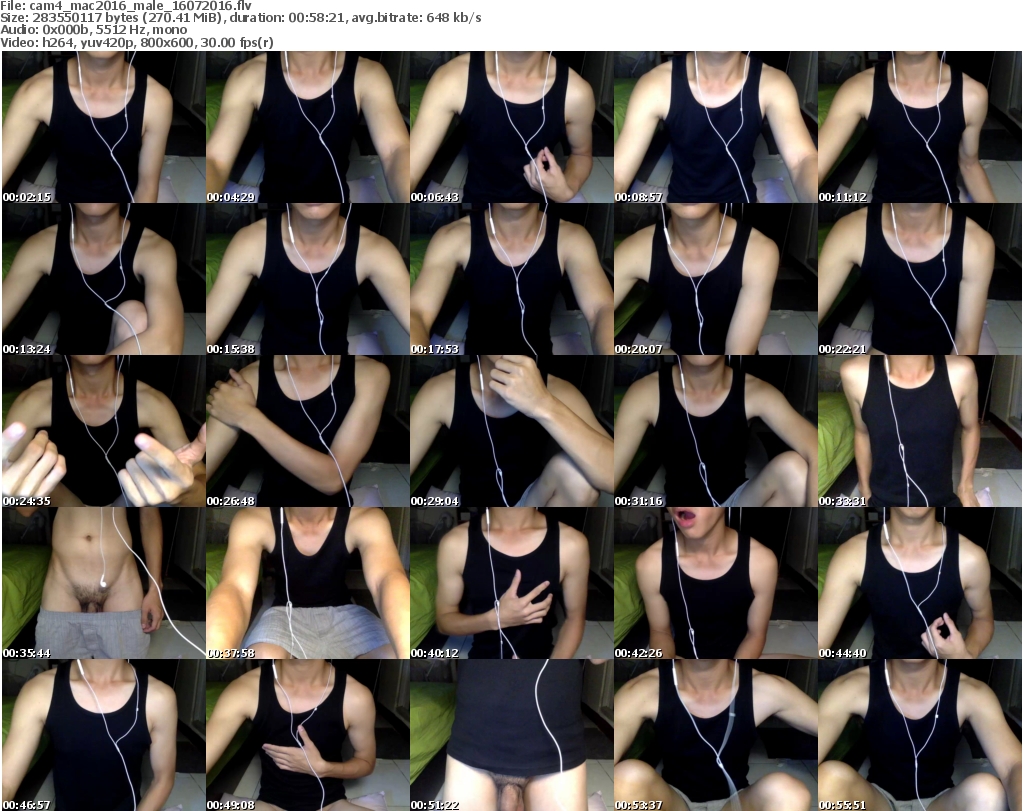
Task: Select the thumbnail timestamped 00:40:12
Action: (511, 584)
